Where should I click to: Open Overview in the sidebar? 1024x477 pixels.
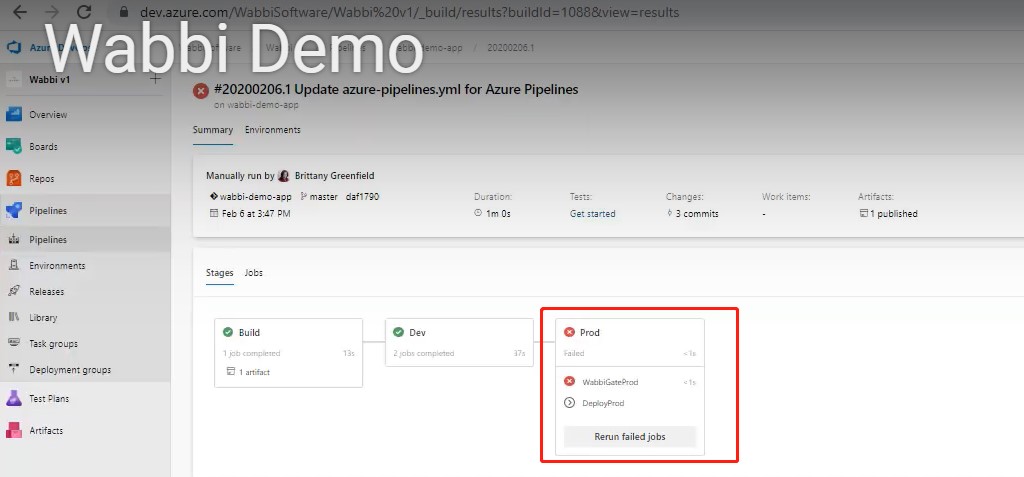(x=48, y=115)
